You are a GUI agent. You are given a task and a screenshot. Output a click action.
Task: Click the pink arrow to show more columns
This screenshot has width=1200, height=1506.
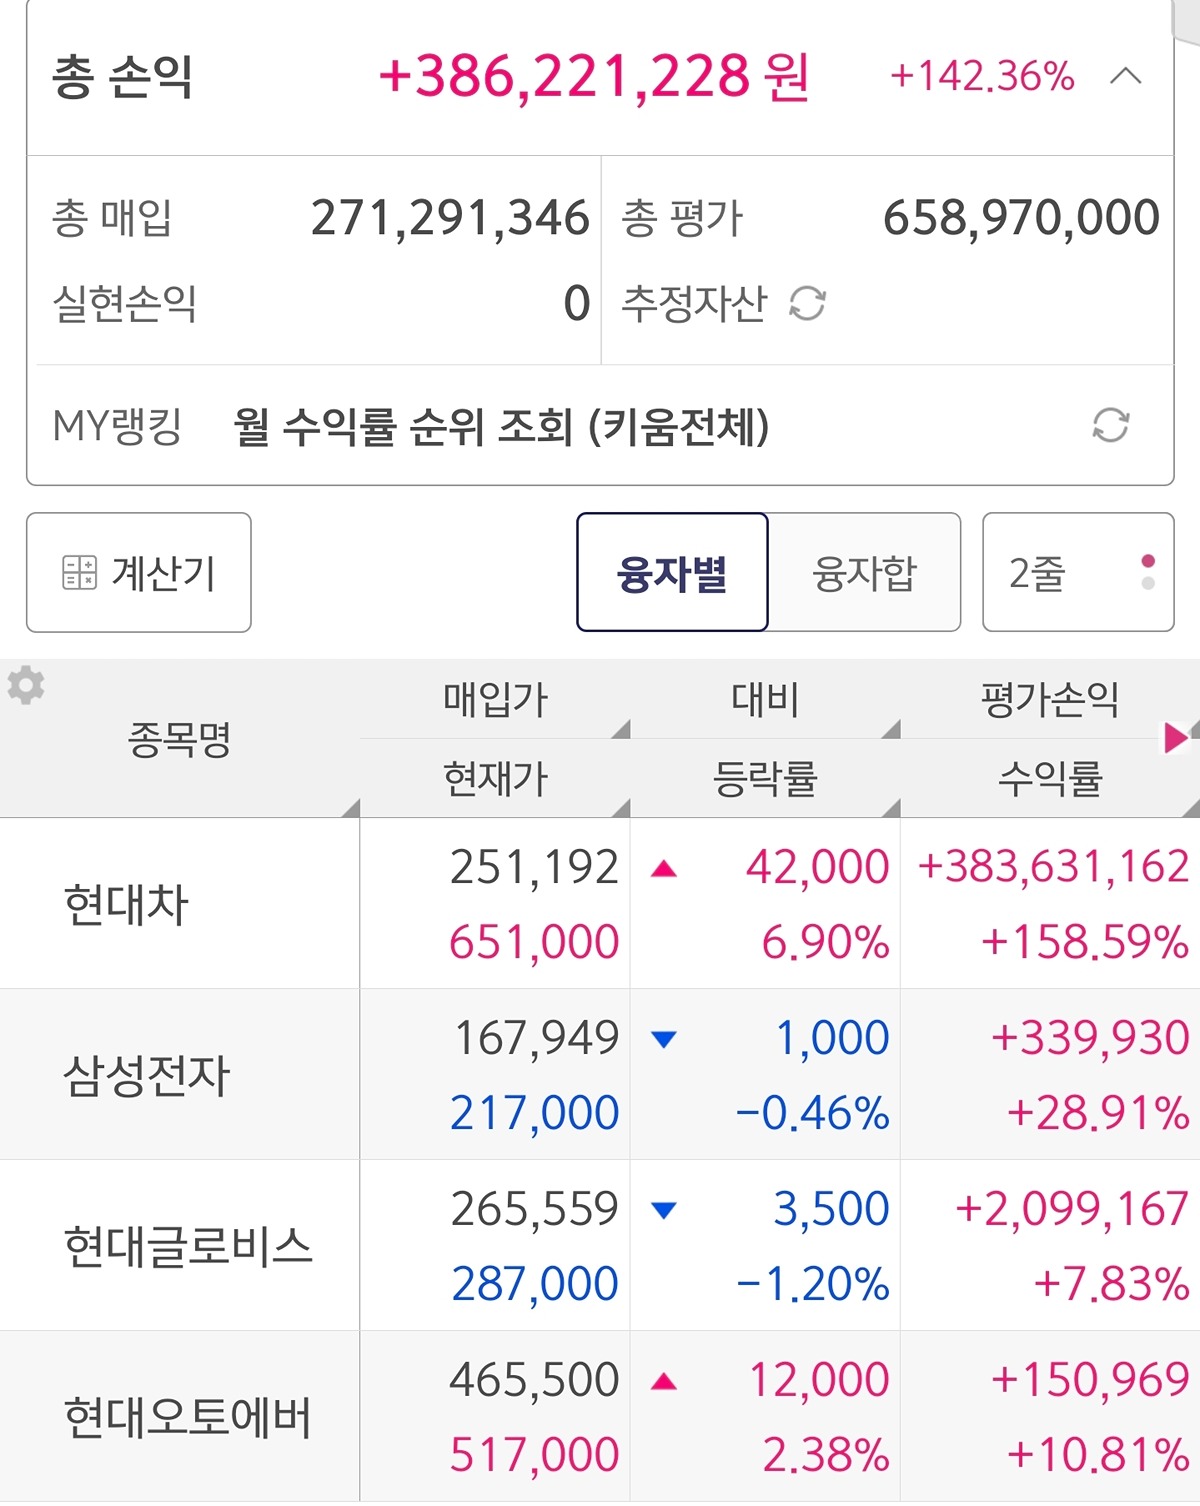click(1176, 738)
